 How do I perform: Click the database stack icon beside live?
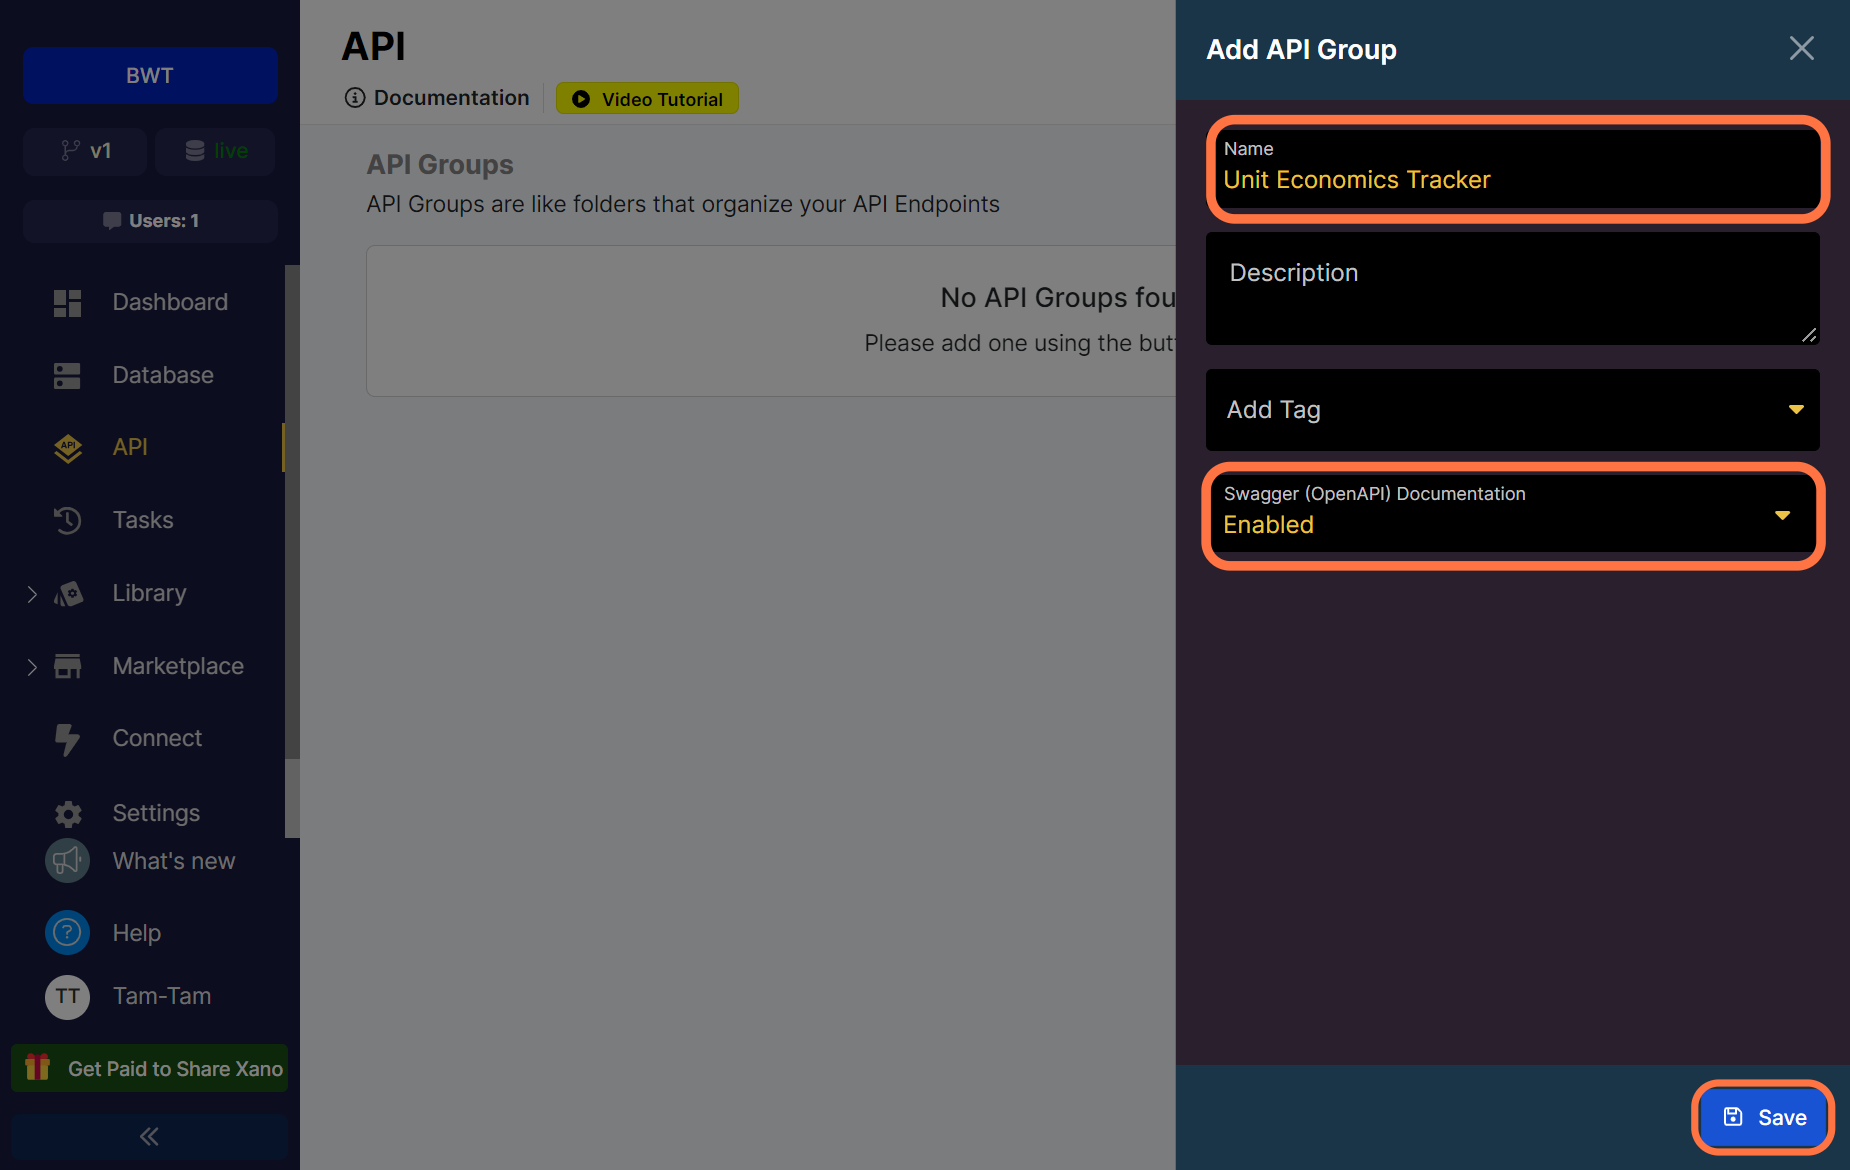click(195, 151)
